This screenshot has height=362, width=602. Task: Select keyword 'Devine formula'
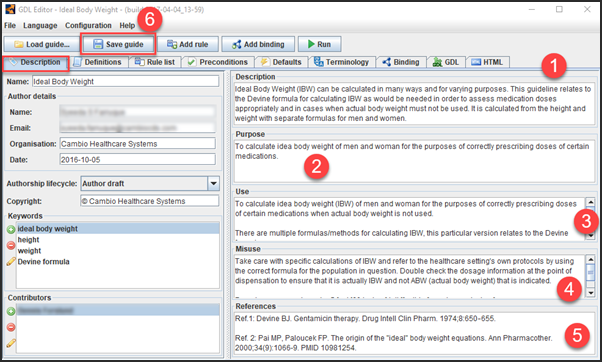tap(118, 262)
